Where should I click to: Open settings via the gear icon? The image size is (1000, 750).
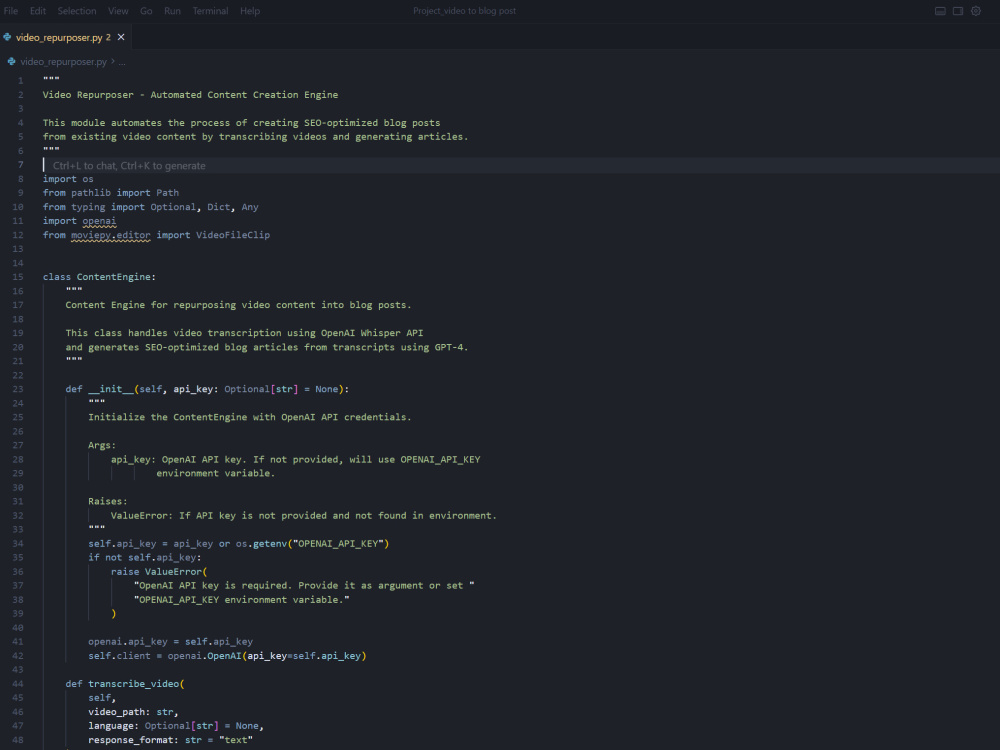pos(976,11)
